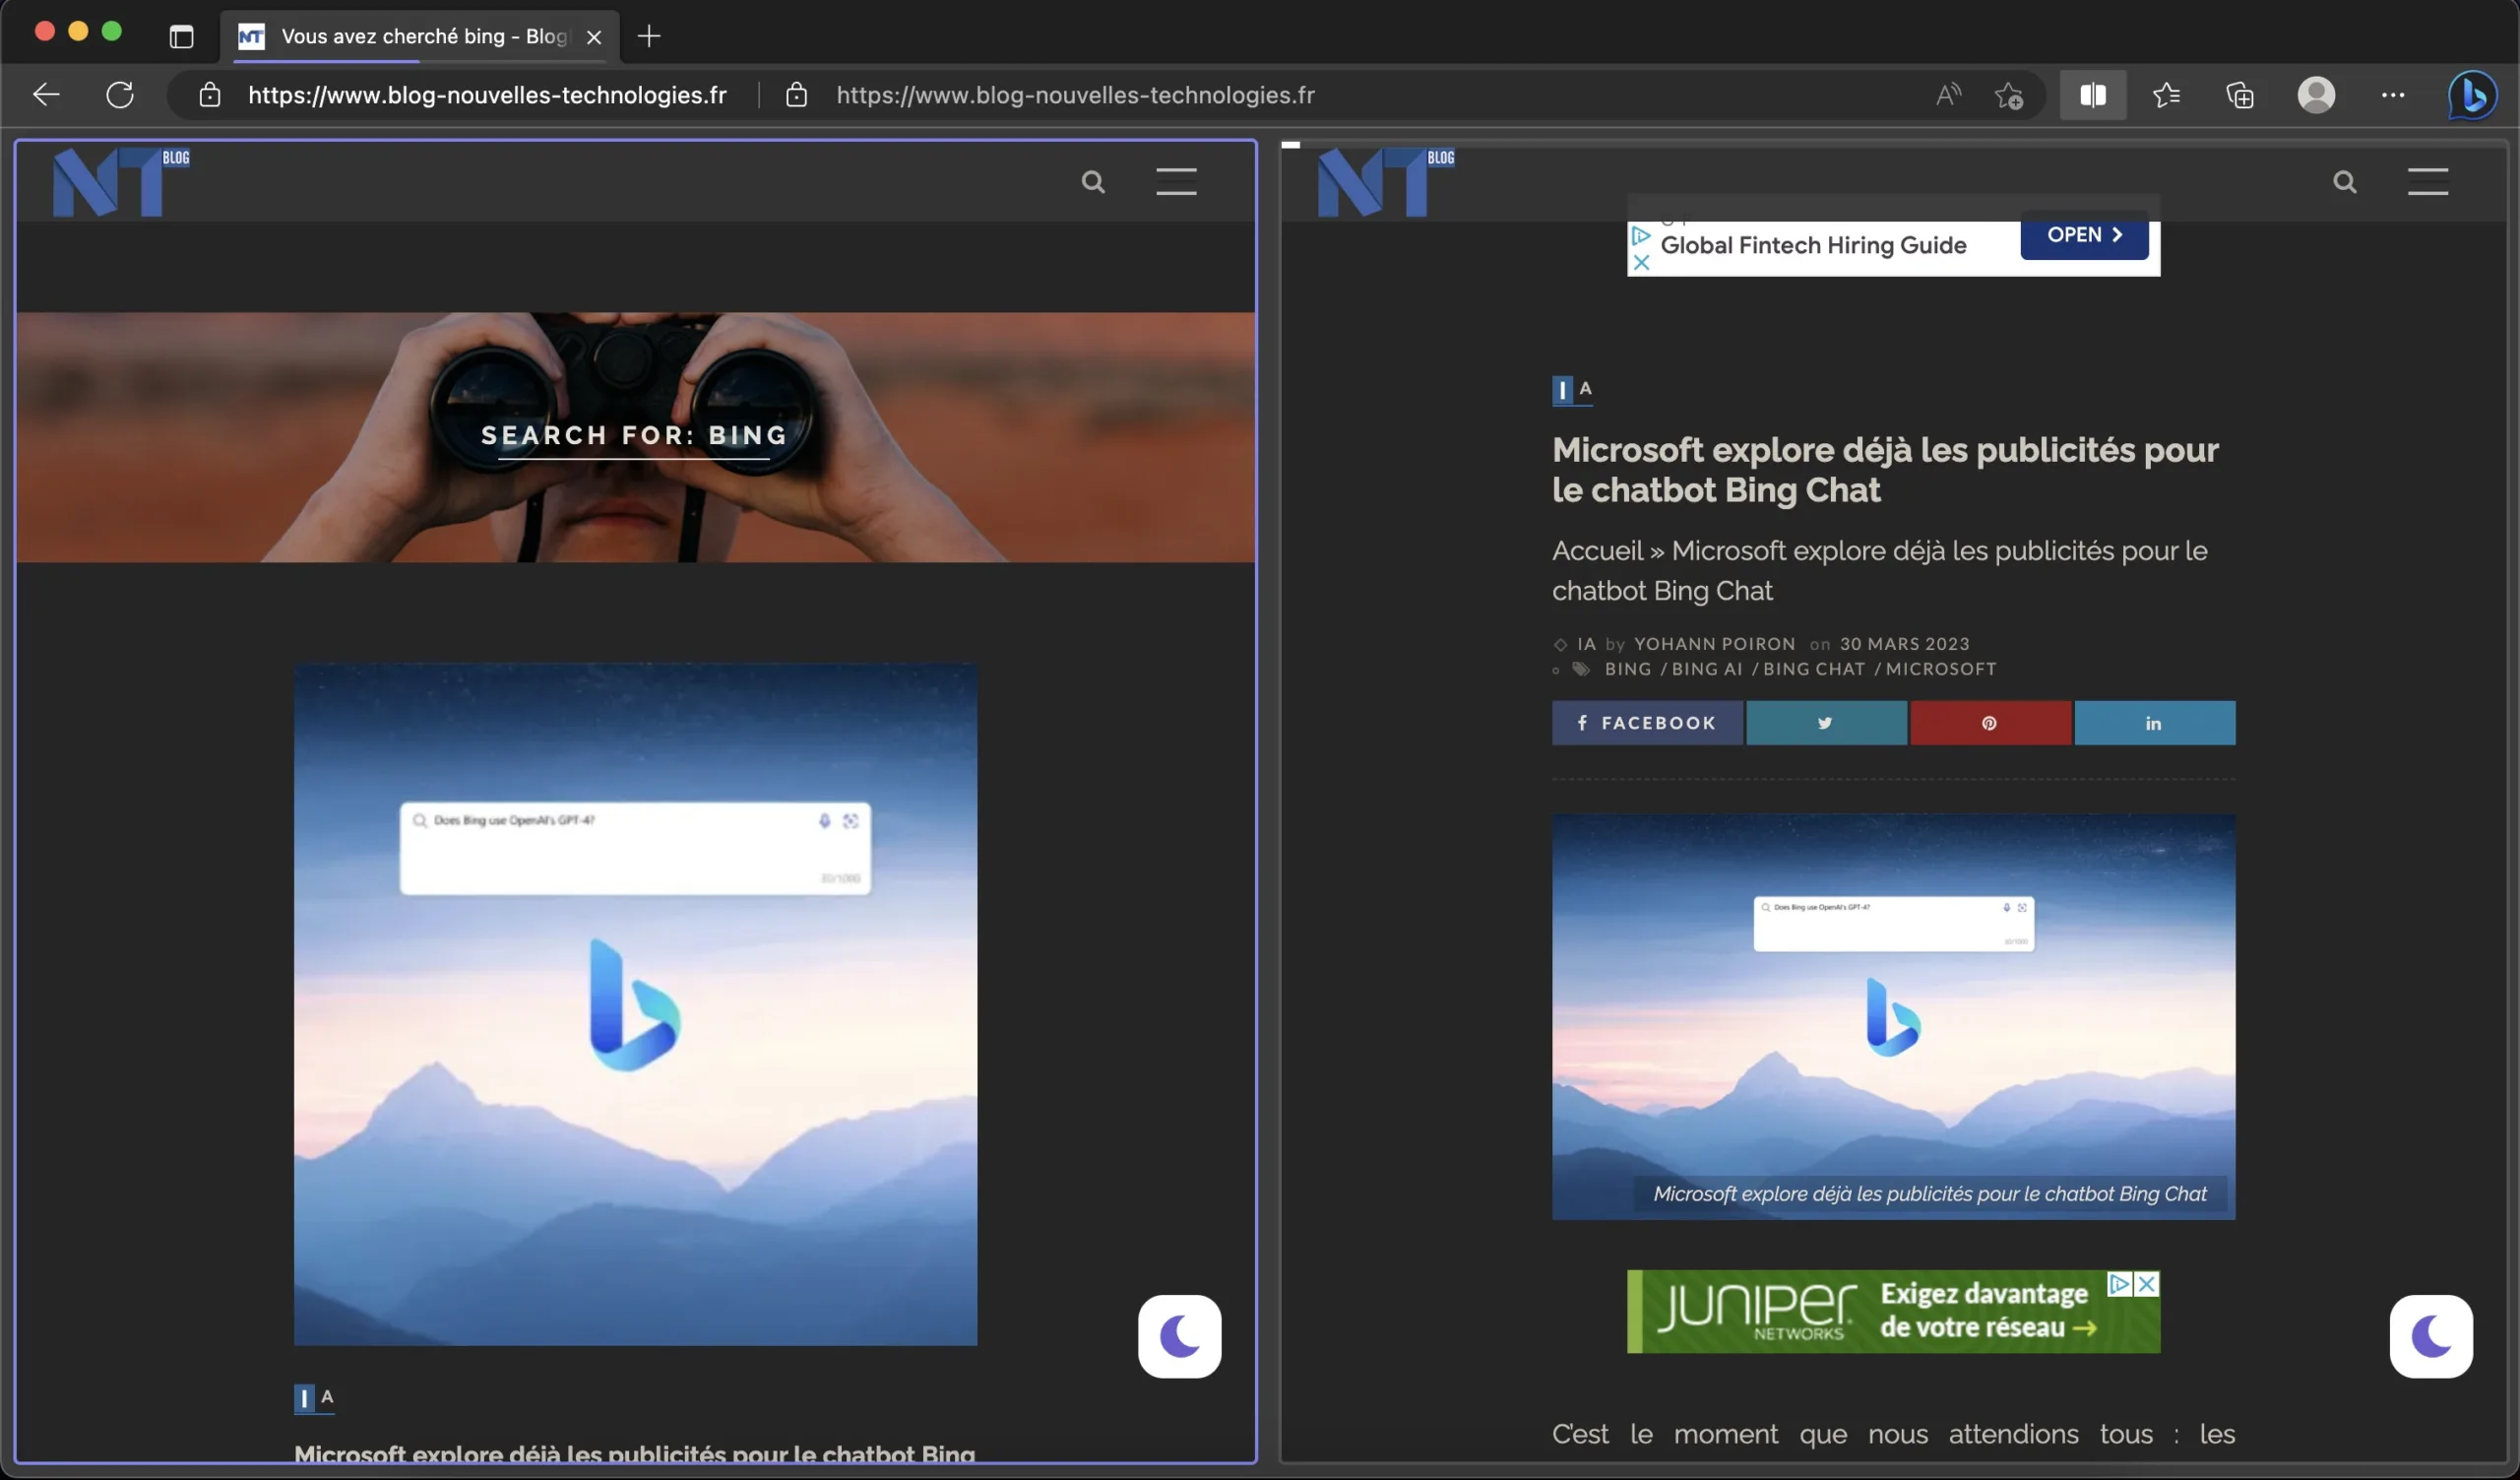Open the Bing Discover sidebar button
2520x1480 pixels.
pos(2473,96)
